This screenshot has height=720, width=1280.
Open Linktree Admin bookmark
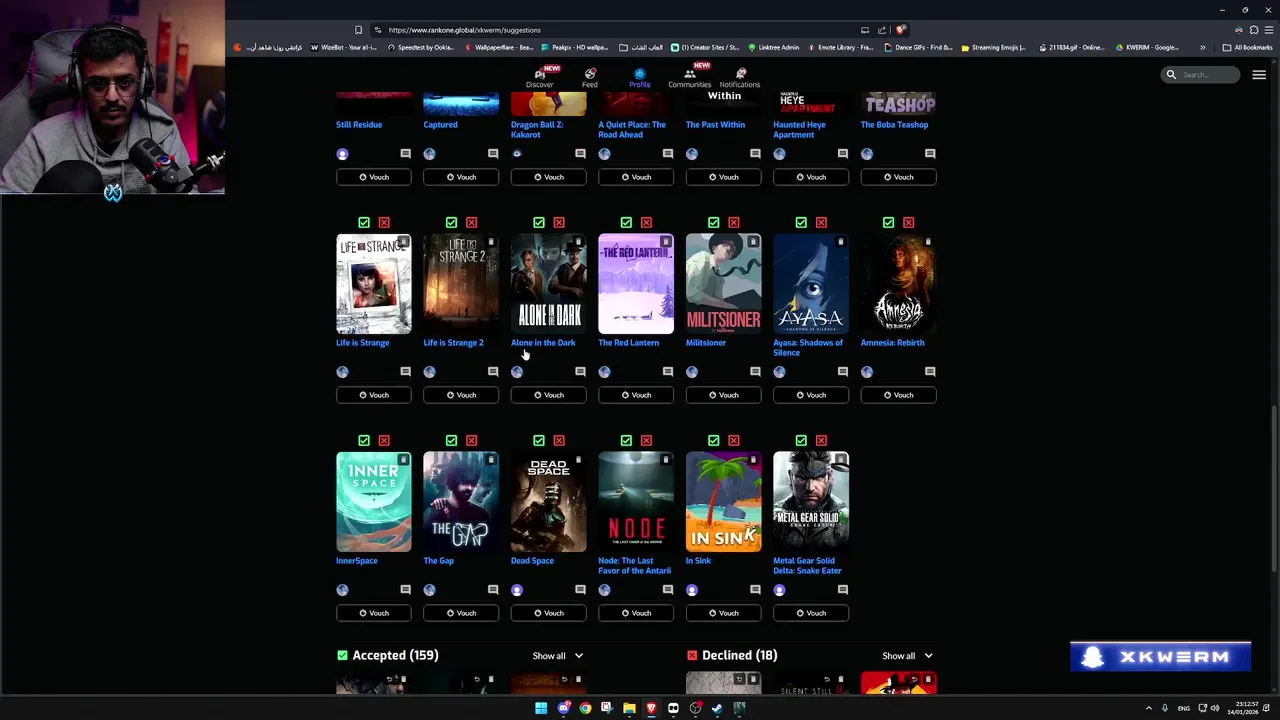(x=773, y=47)
